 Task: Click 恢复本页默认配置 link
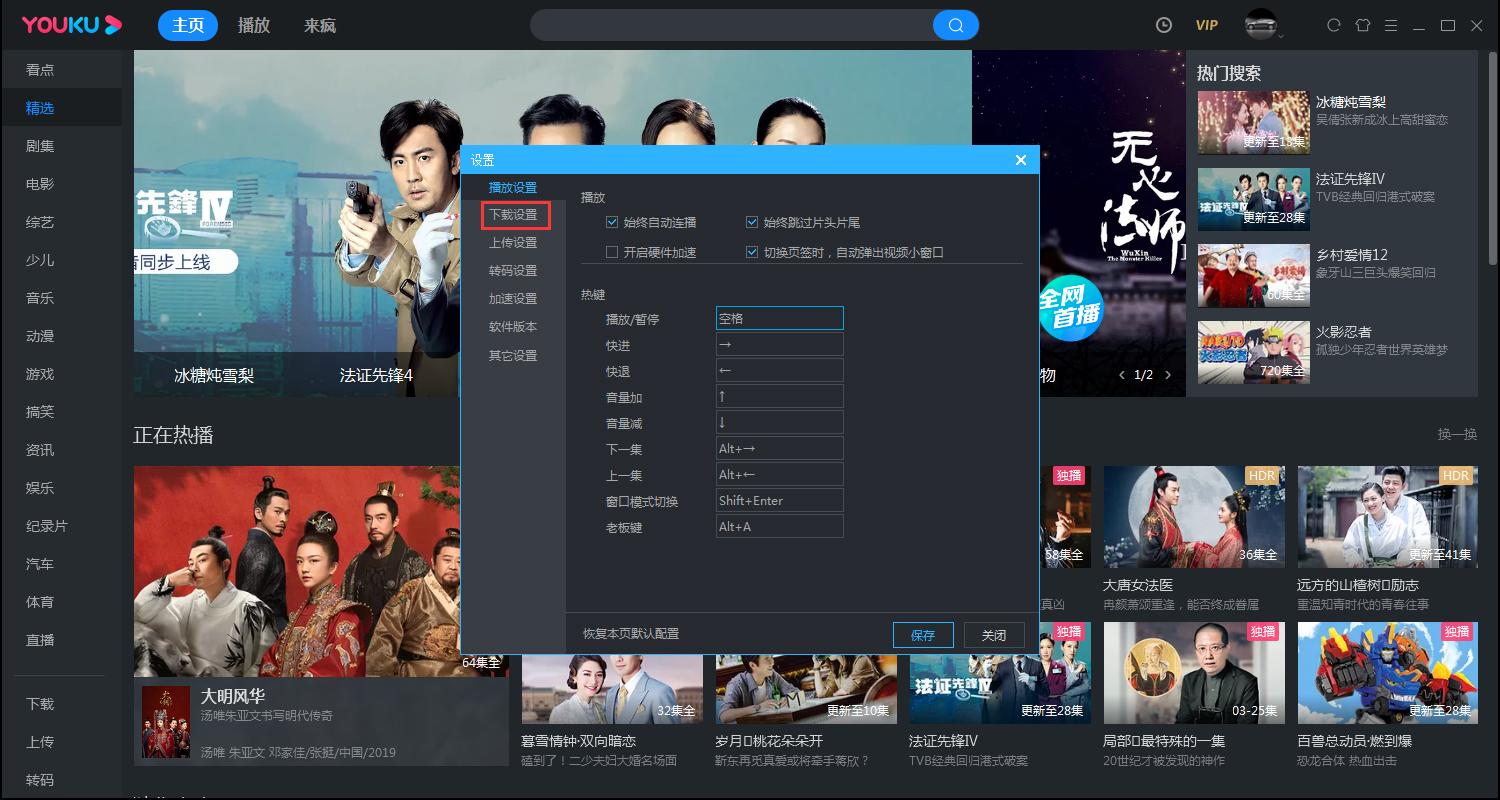(x=631, y=634)
